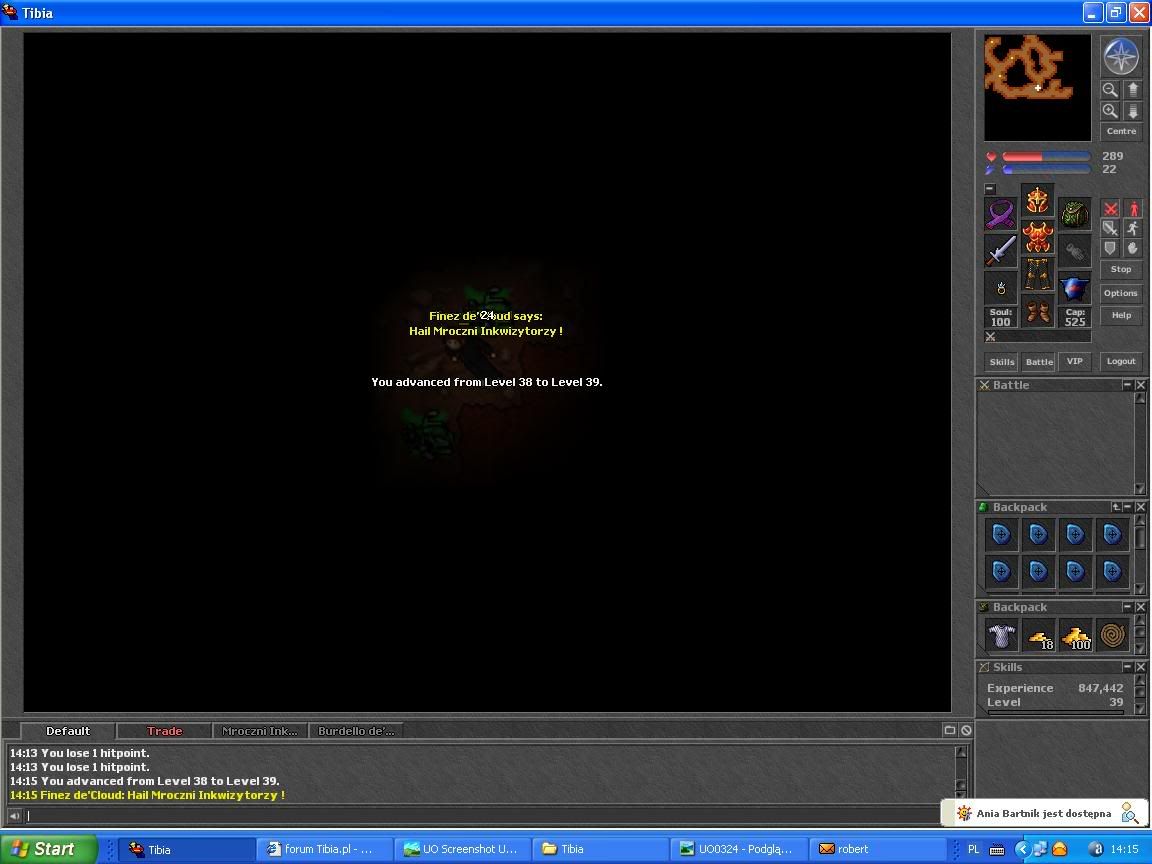Open the channel list icon above chat
Screen dimensions: 1152x864
tap(950, 730)
